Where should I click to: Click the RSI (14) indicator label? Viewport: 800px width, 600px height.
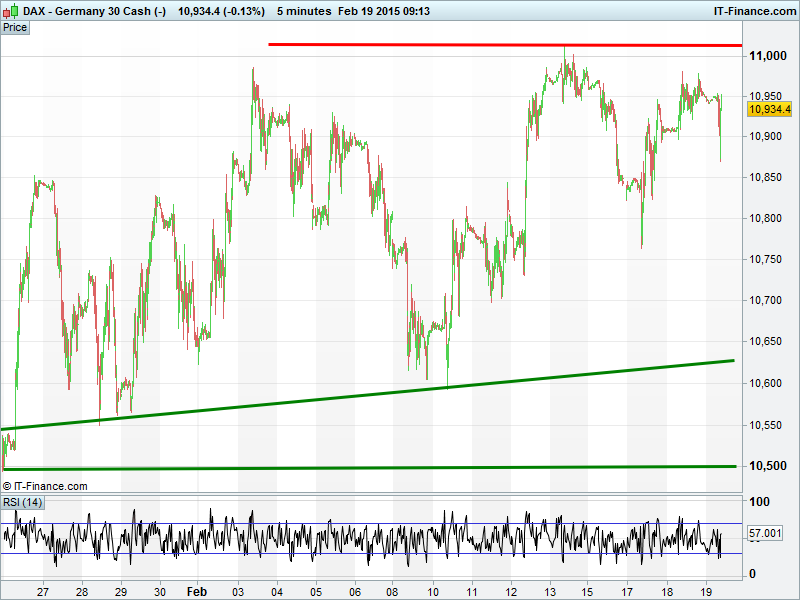click(22, 503)
